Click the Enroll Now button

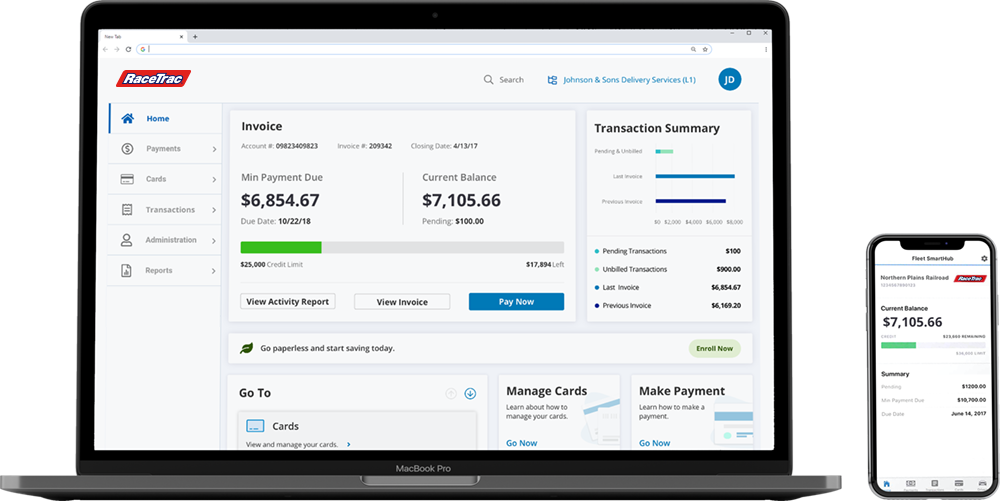click(x=714, y=349)
